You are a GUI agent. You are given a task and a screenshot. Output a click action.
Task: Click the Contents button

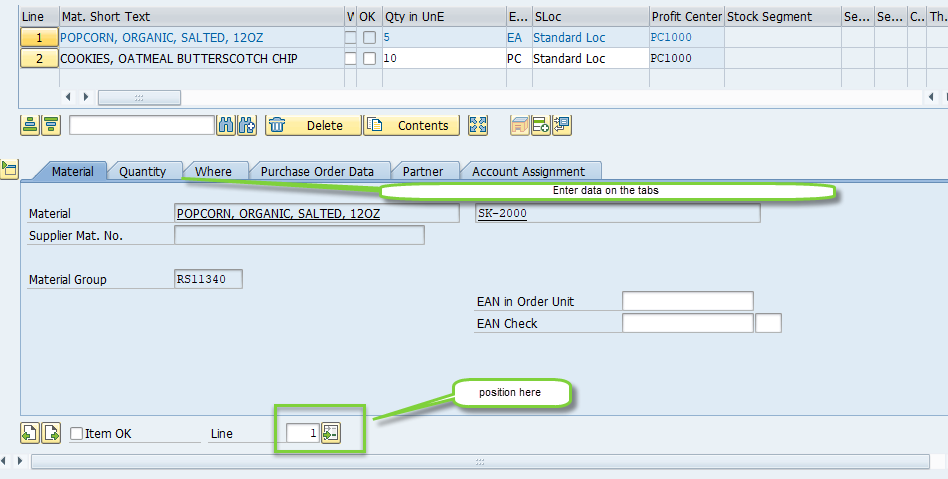(x=411, y=125)
